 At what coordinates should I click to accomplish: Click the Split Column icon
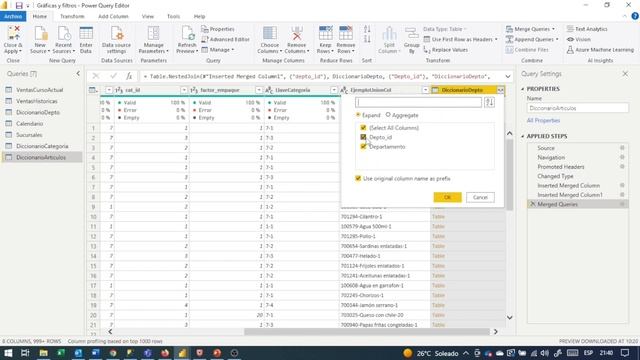(389, 34)
